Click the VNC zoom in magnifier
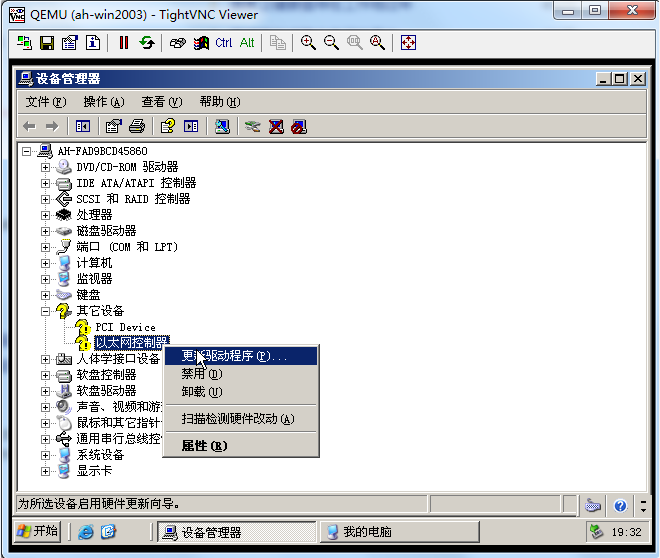The width and height of the screenshot is (660, 558). point(308,43)
